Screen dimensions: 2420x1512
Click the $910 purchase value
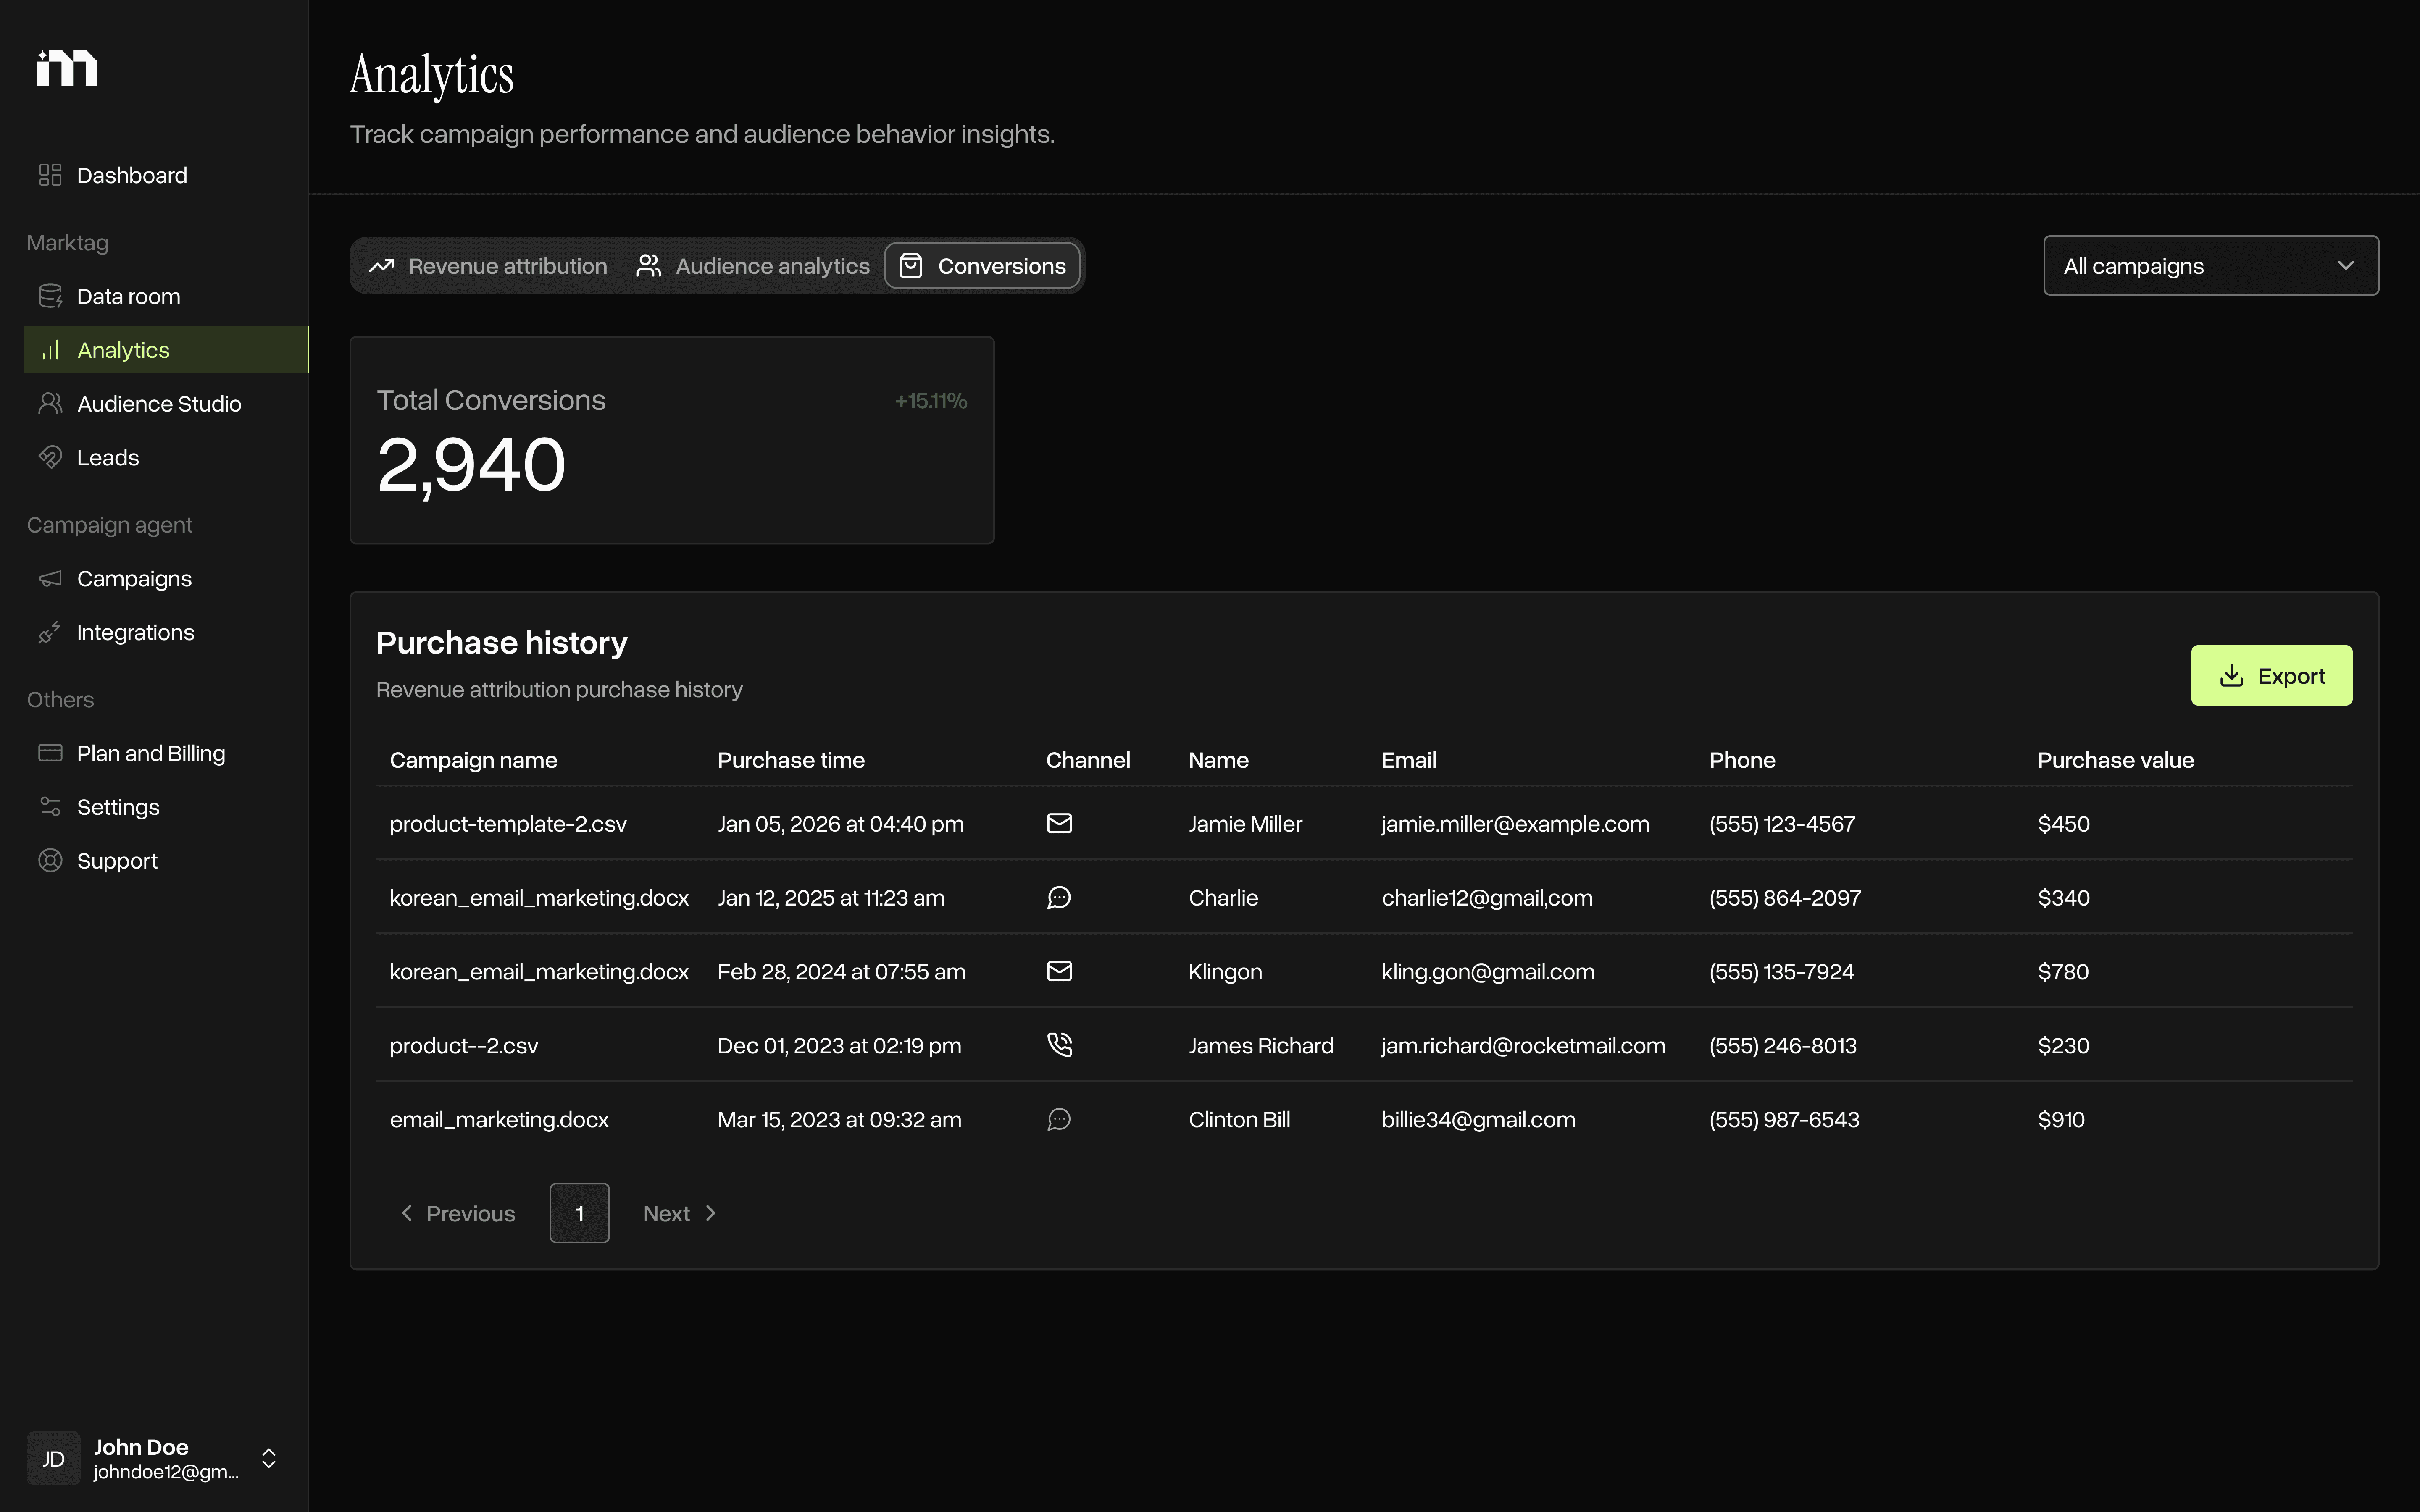[x=2061, y=1120]
